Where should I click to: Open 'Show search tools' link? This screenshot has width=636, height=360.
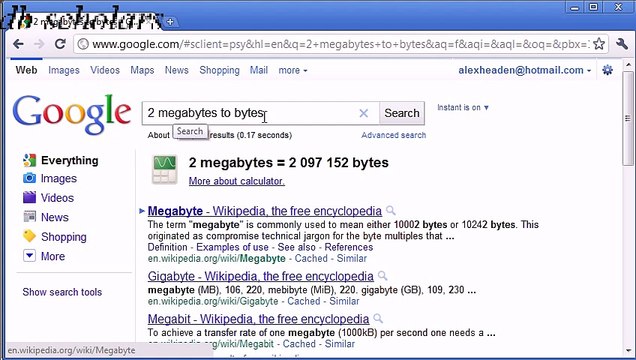click(x=62, y=292)
